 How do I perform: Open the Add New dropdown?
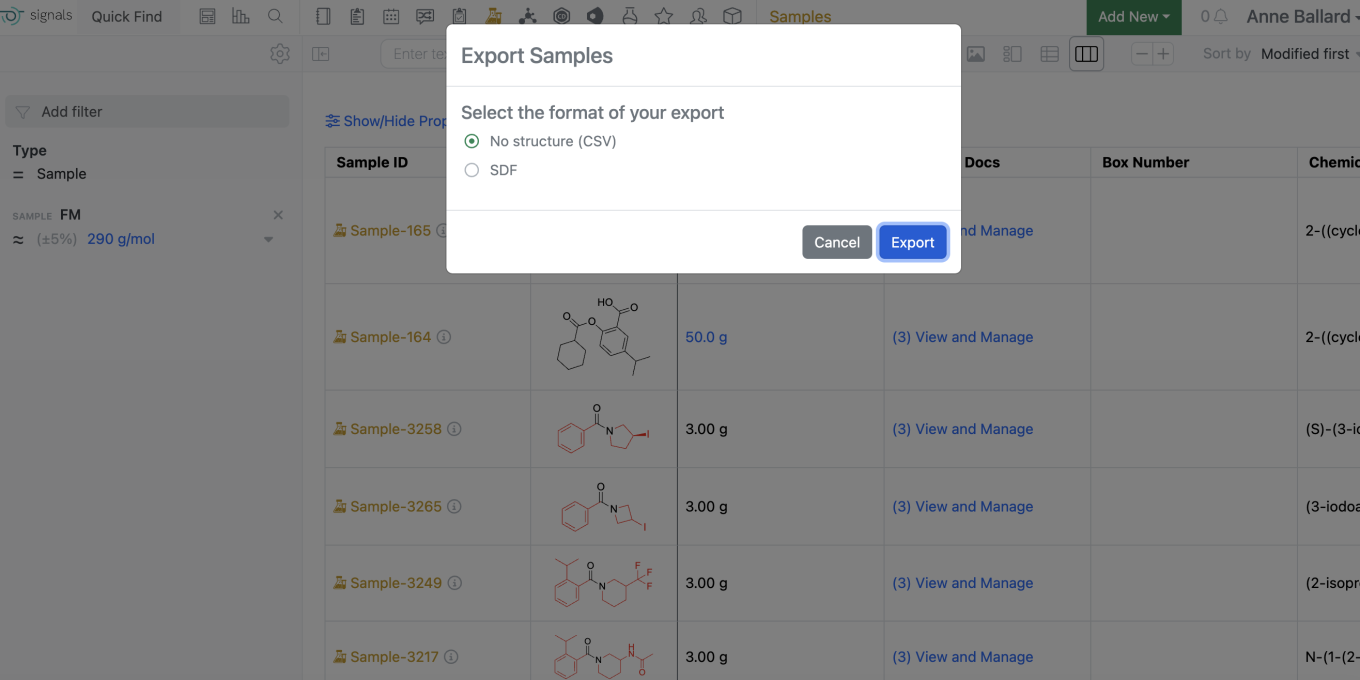1133,17
